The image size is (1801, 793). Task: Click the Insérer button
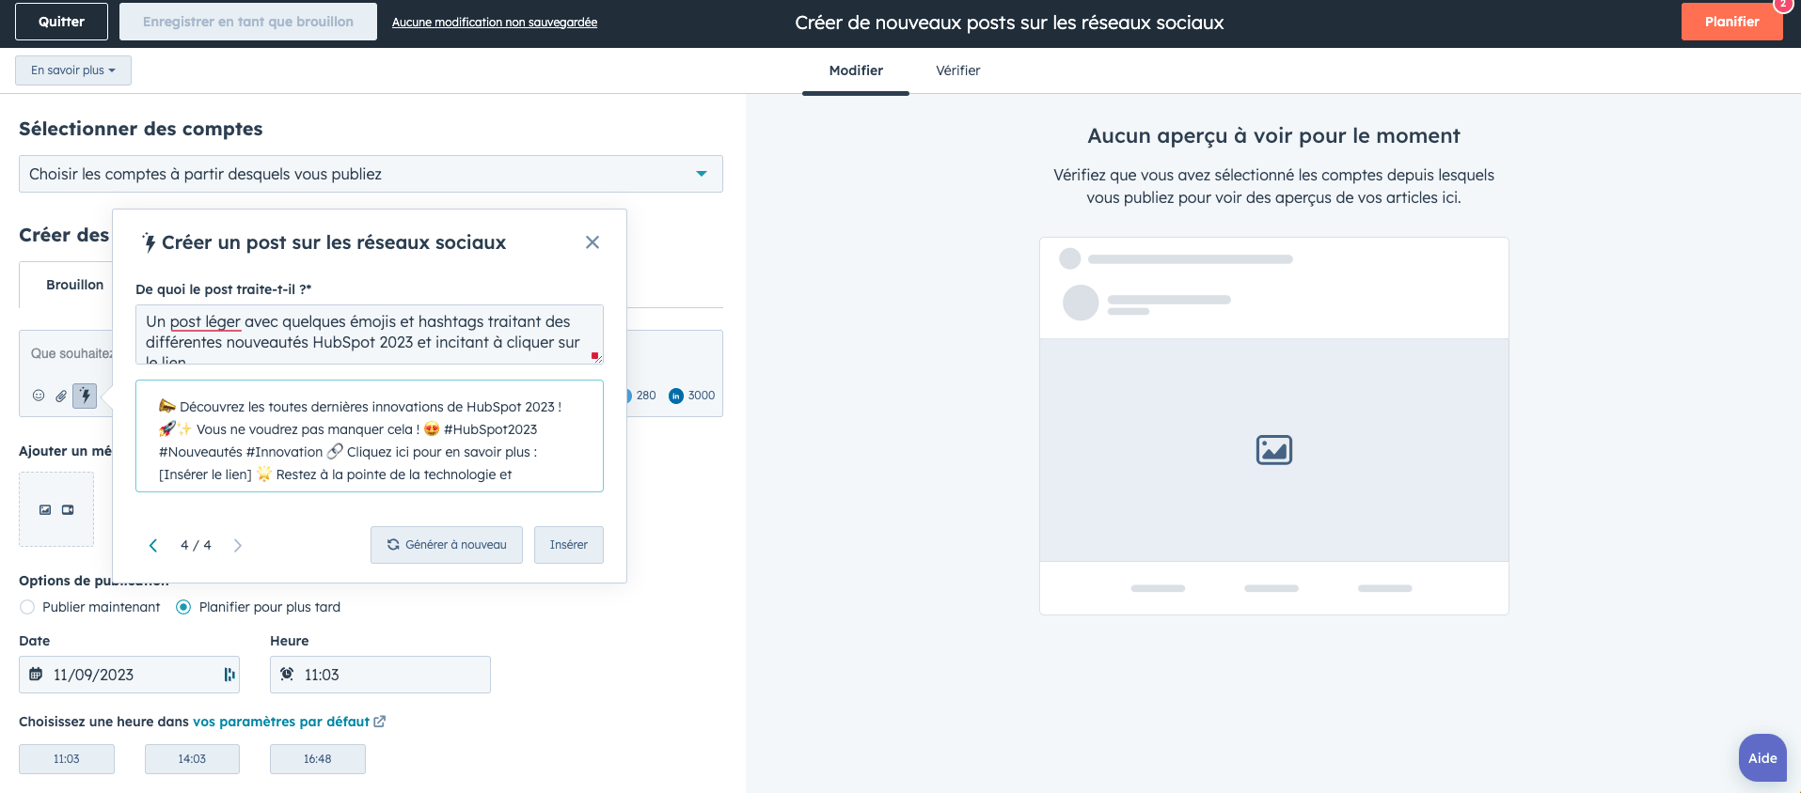(x=569, y=545)
